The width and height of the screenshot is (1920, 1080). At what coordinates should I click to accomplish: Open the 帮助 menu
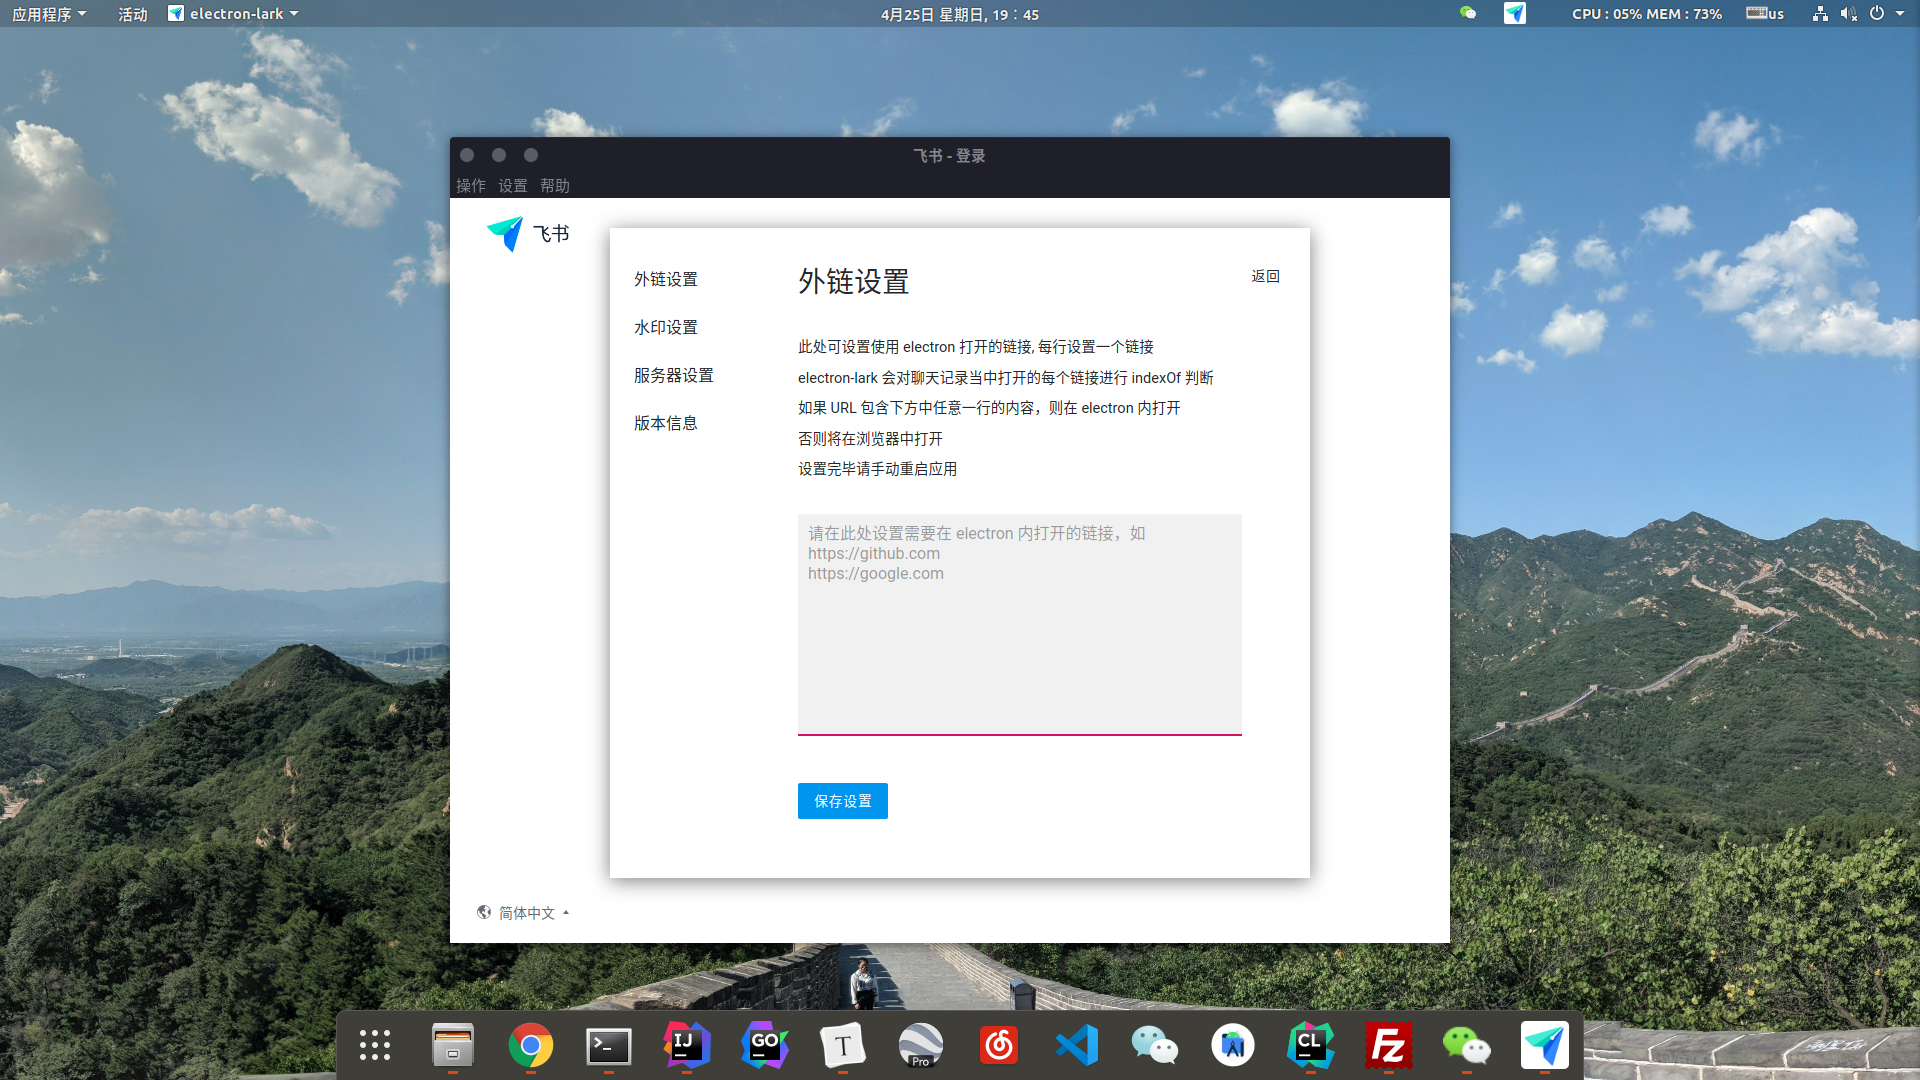555,186
